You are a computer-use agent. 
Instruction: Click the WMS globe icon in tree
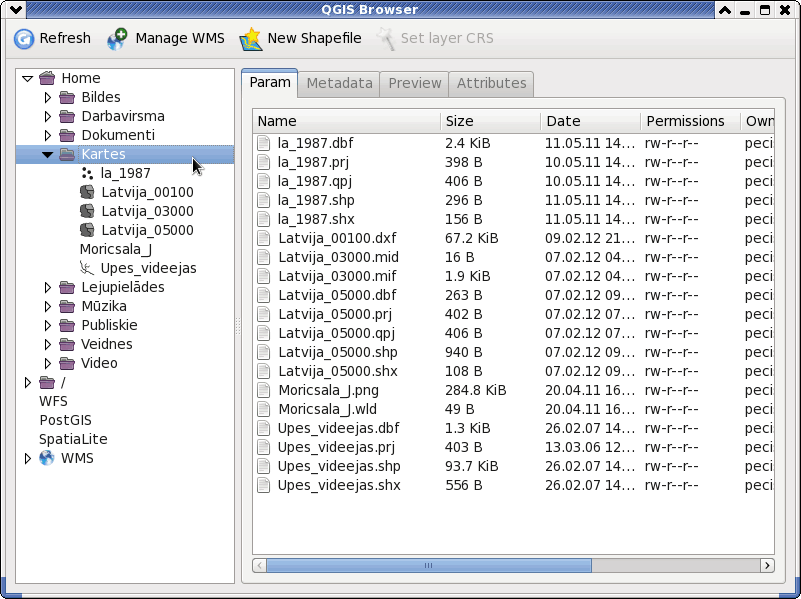[47, 458]
